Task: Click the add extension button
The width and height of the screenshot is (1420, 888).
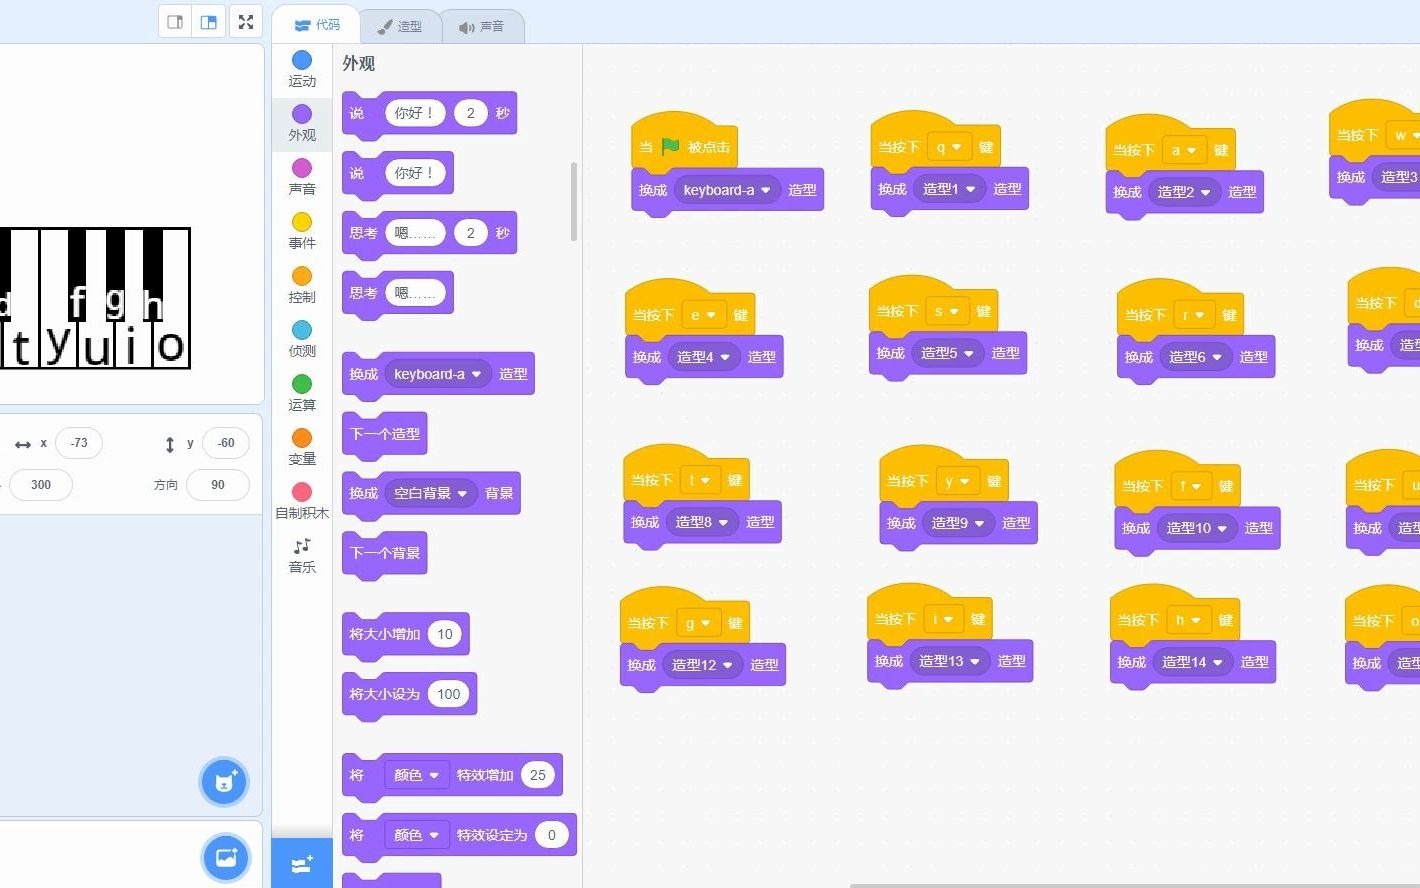Action: coord(302,864)
